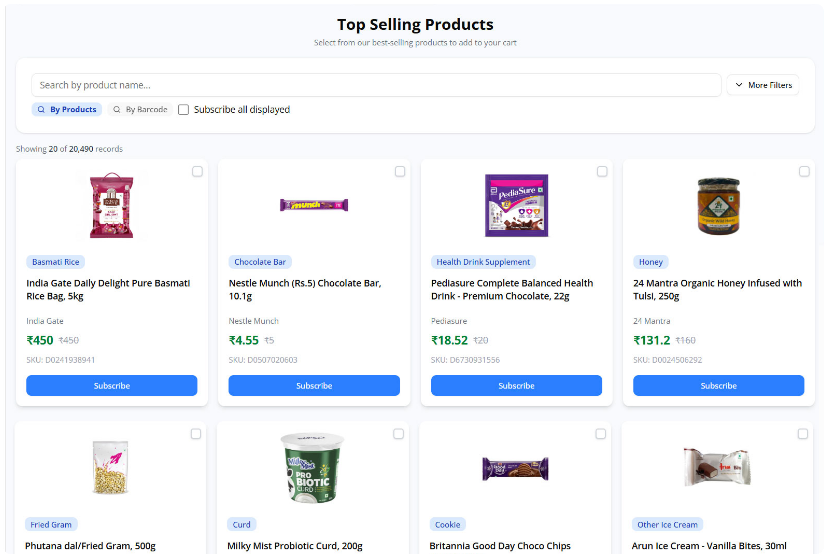The image size is (828, 560).
Task: Subscribe to 24 Mantra Organic Honey
Action: click(718, 386)
